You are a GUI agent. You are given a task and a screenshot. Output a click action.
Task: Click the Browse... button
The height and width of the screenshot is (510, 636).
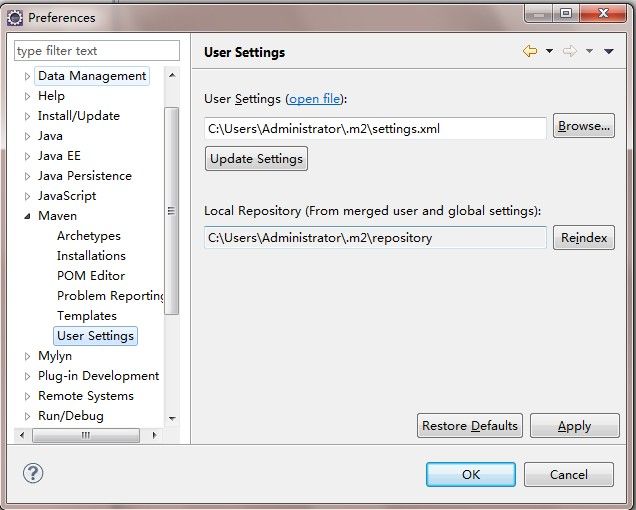[584, 126]
